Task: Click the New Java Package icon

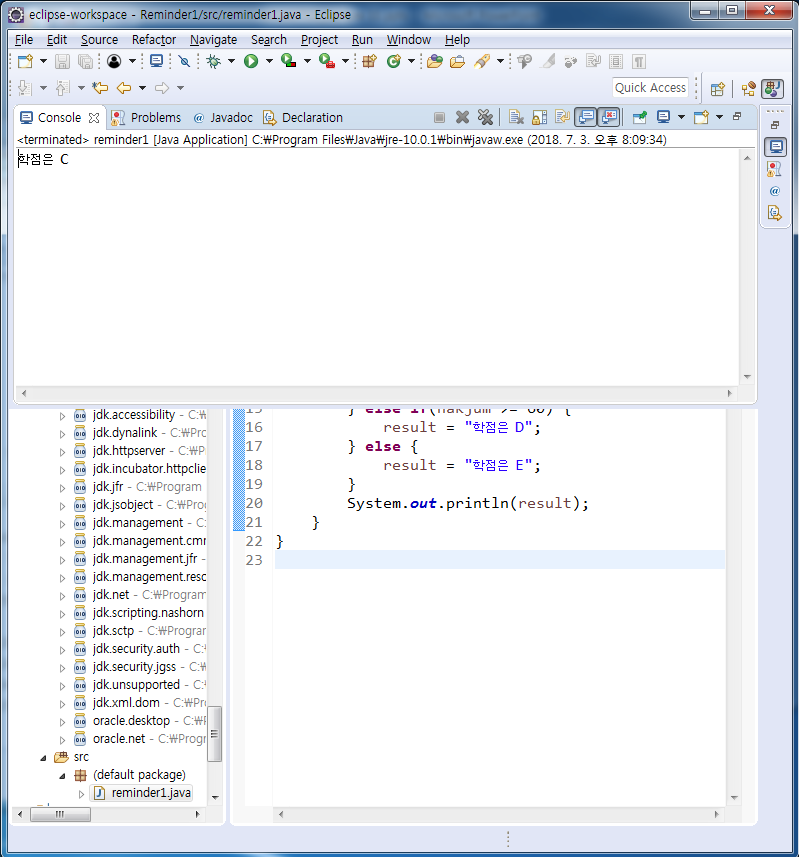Action: tap(369, 61)
